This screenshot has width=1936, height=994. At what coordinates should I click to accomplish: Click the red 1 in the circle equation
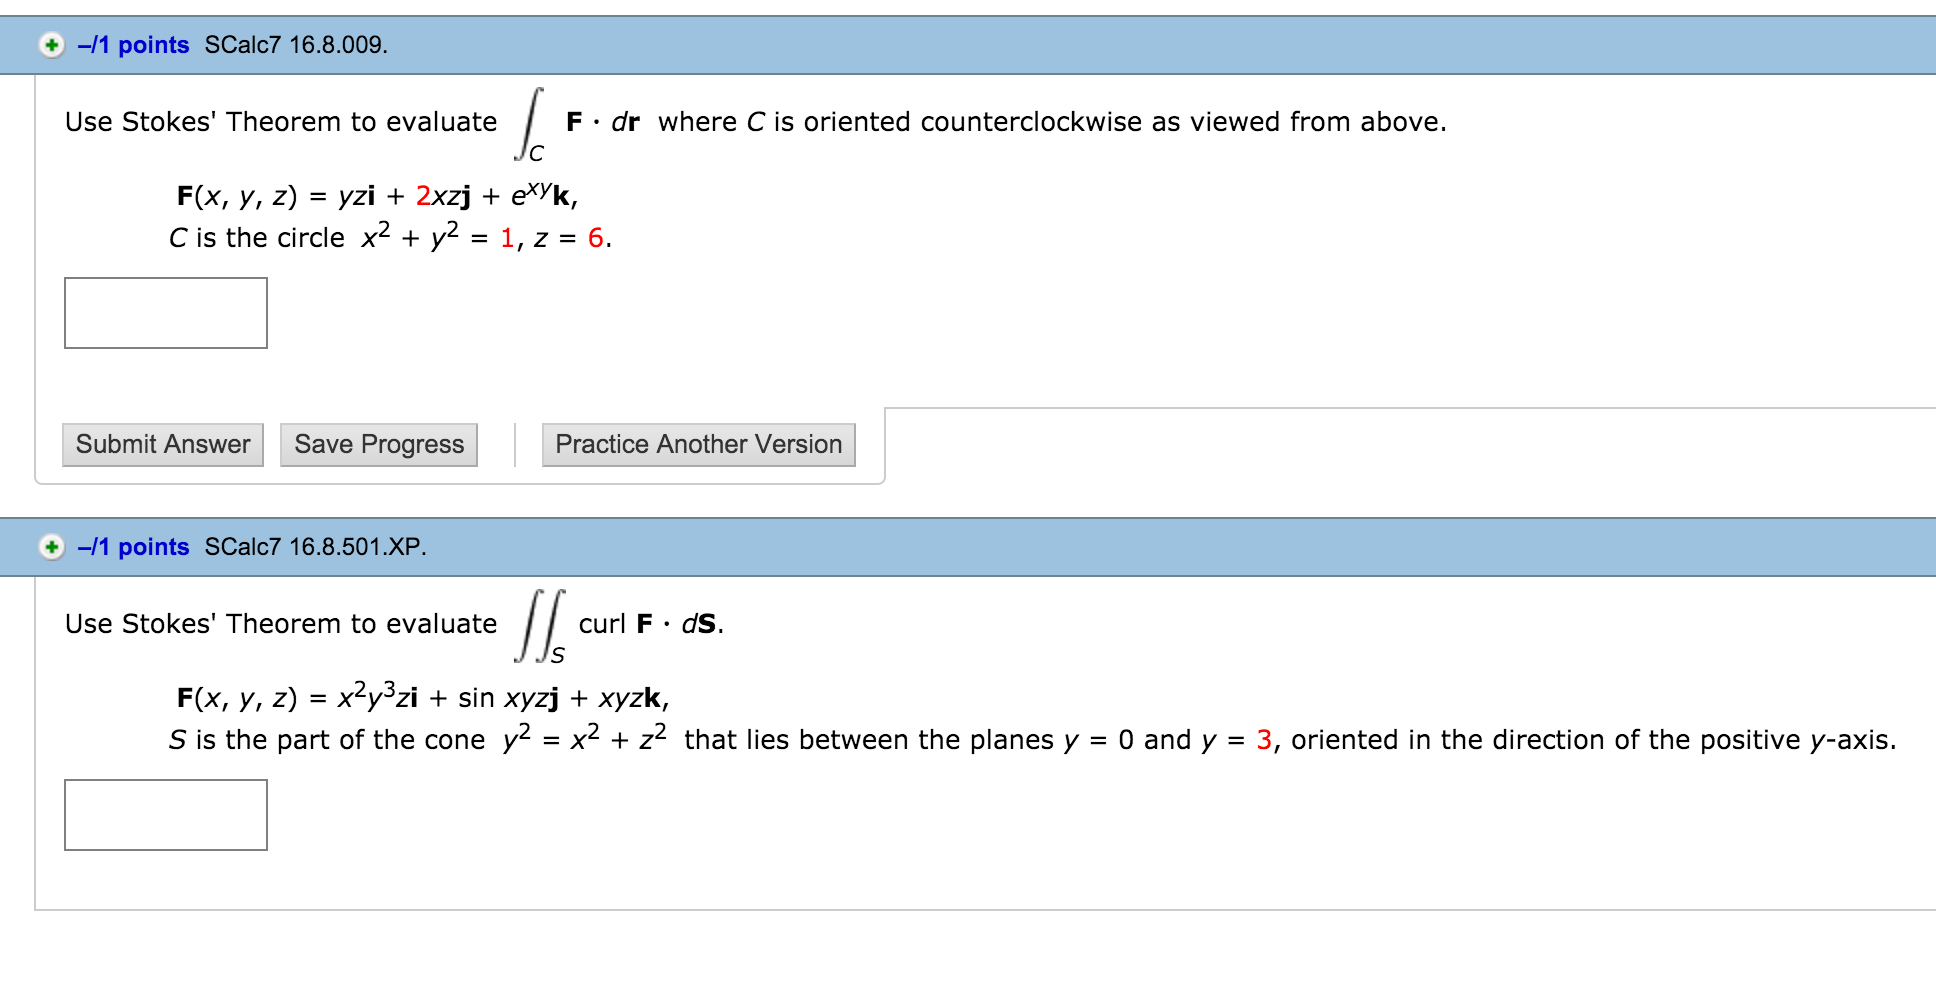tap(507, 238)
